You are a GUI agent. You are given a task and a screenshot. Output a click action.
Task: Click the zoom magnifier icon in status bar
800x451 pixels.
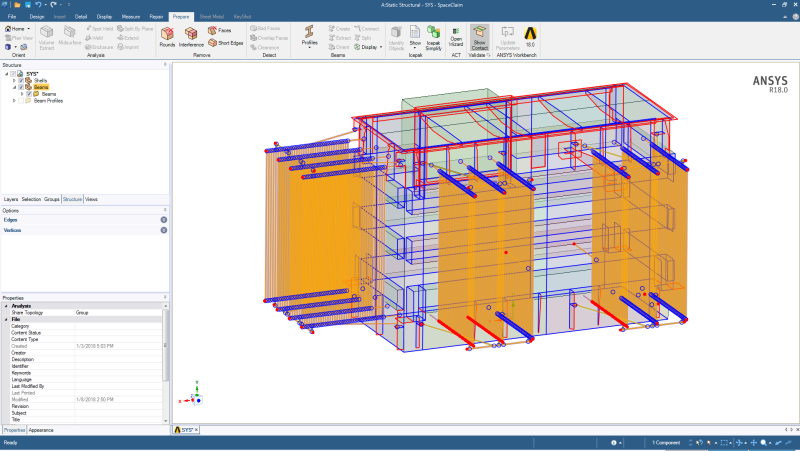pyautogui.click(x=763, y=442)
